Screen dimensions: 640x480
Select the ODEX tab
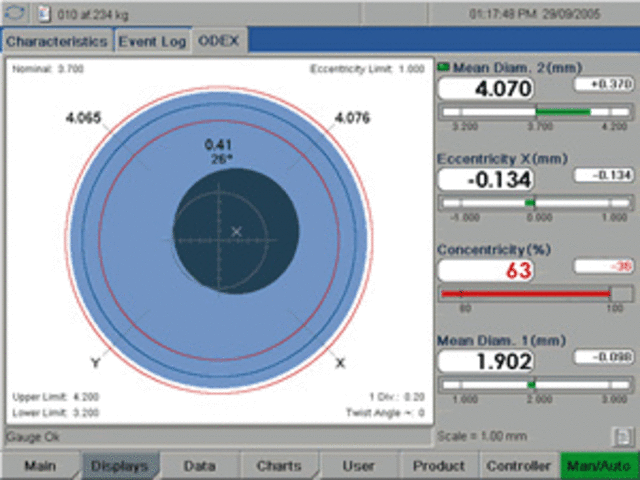pos(219,42)
